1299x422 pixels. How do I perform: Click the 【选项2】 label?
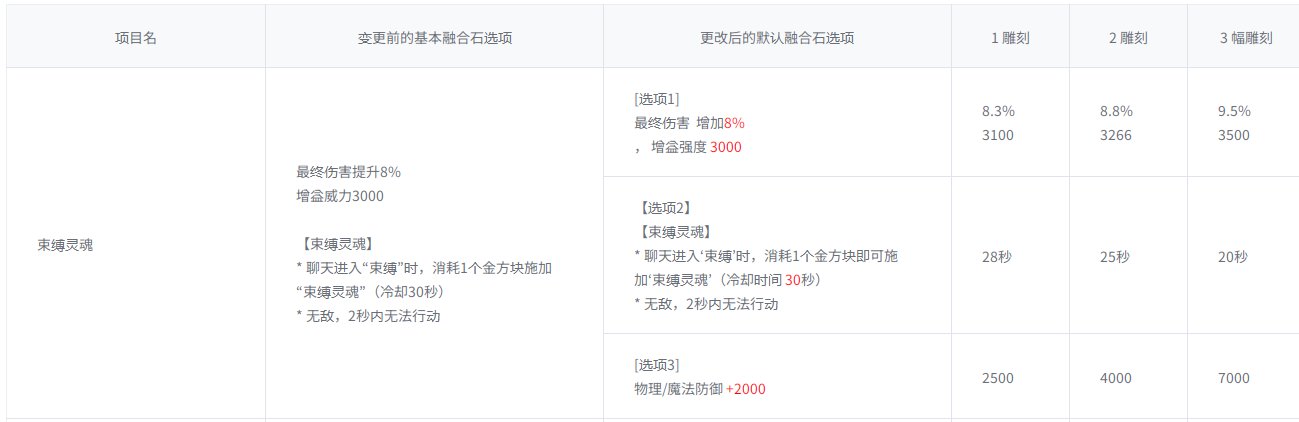click(x=662, y=207)
